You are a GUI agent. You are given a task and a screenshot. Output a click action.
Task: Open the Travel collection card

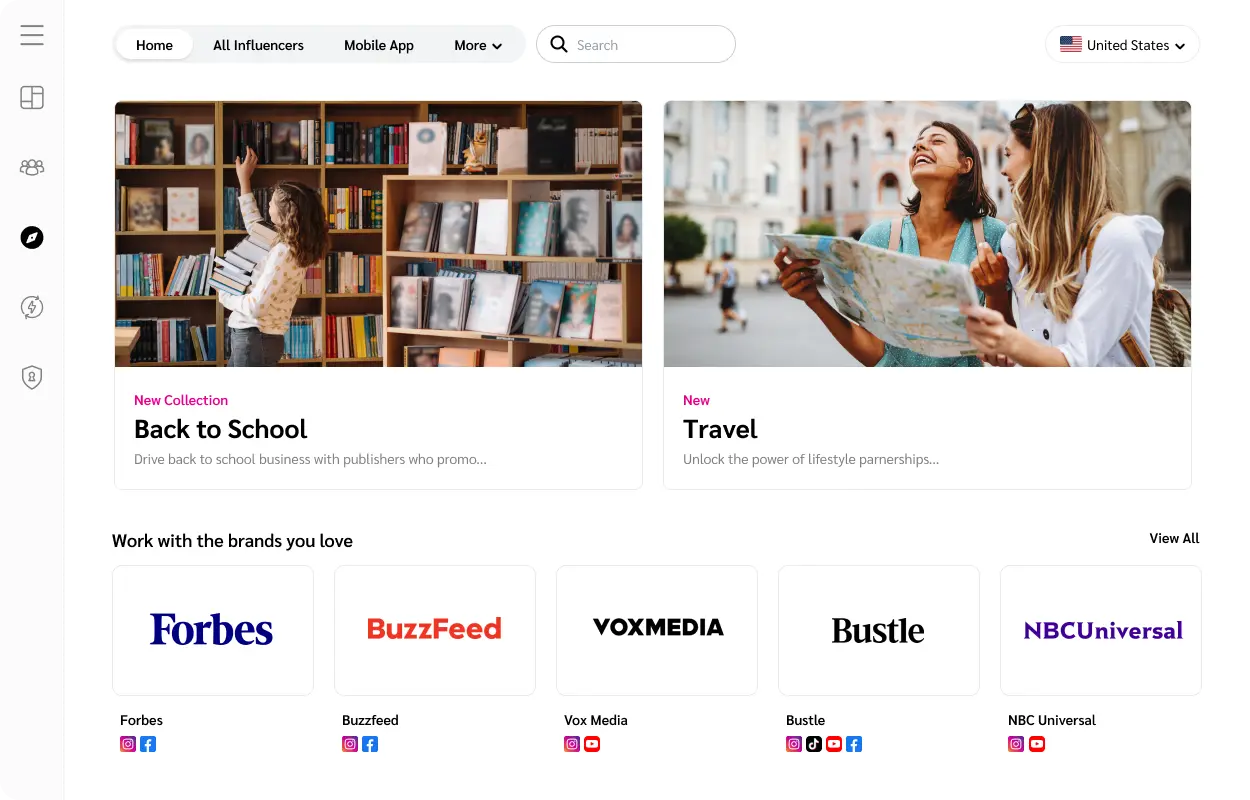pyautogui.click(x=927, y=295)
